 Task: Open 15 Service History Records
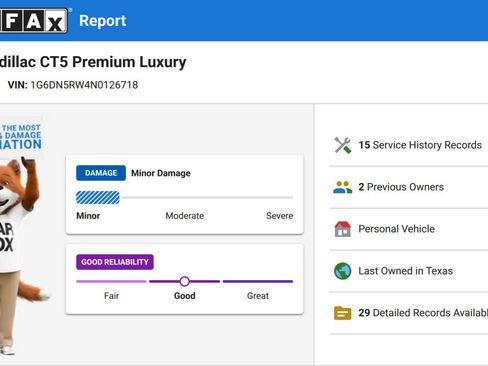point(420,145)
